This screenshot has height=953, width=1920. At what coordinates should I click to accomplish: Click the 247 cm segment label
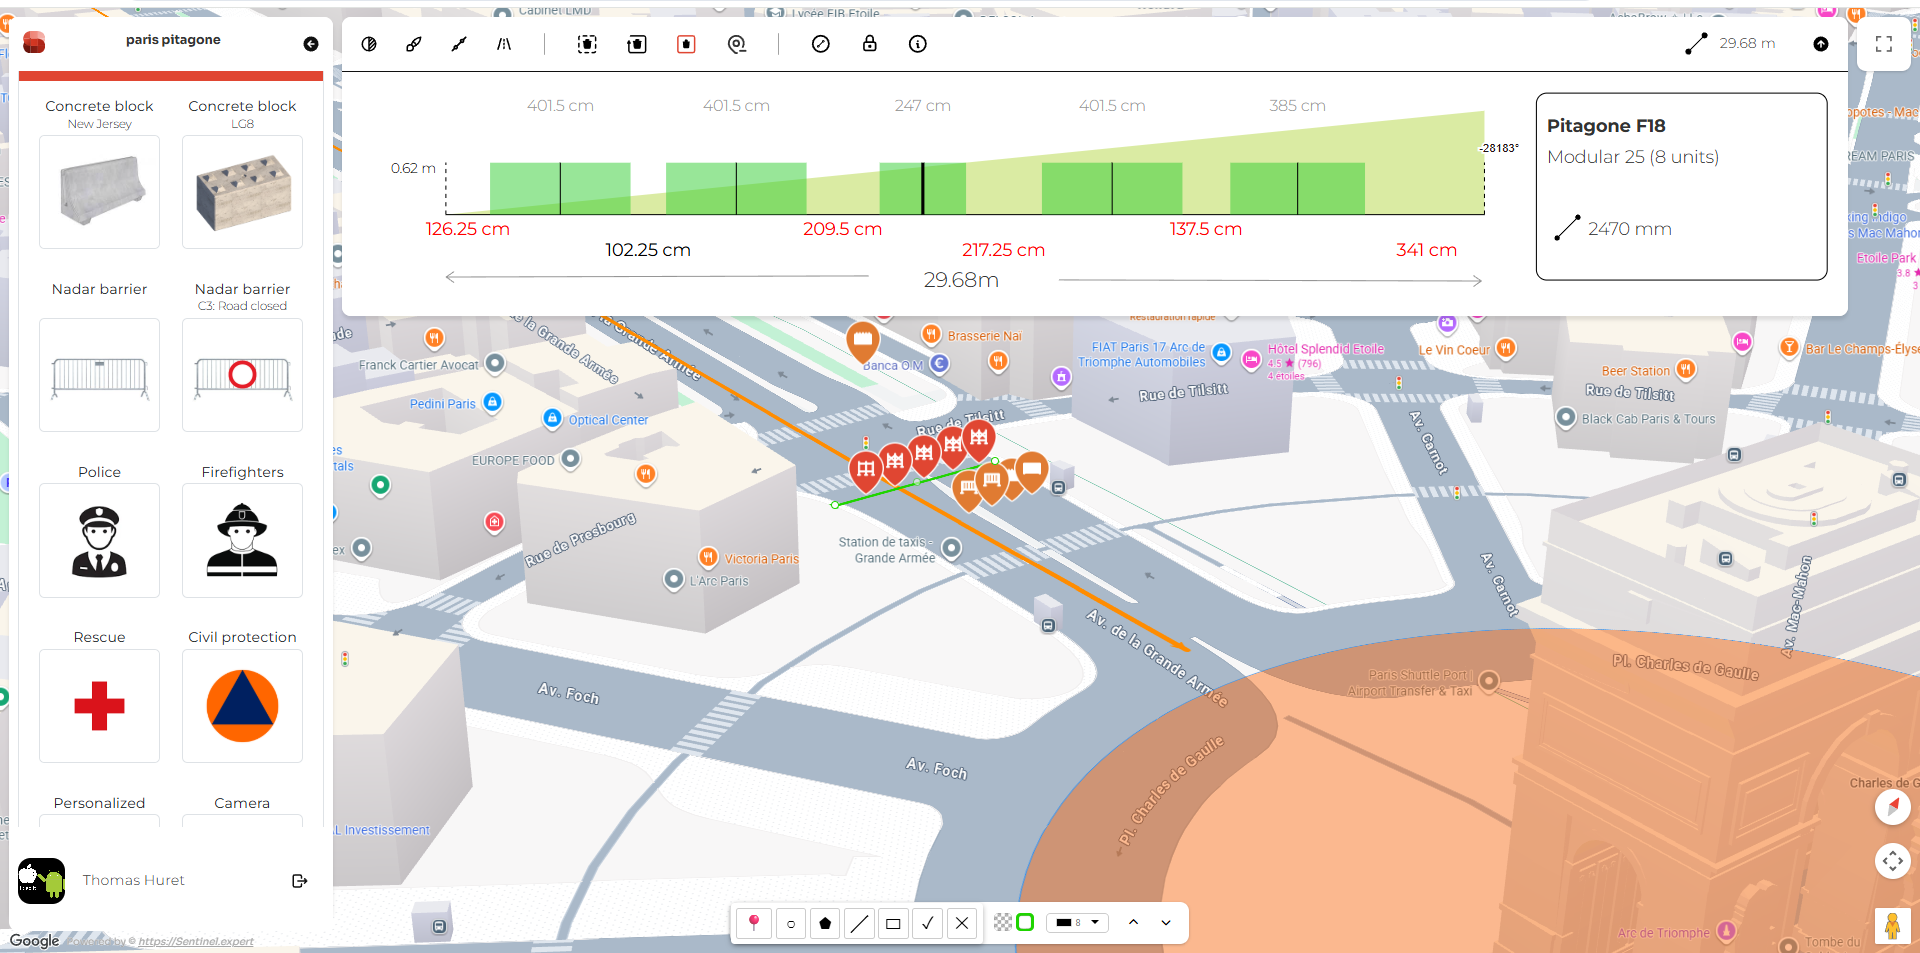coord(922,106)
